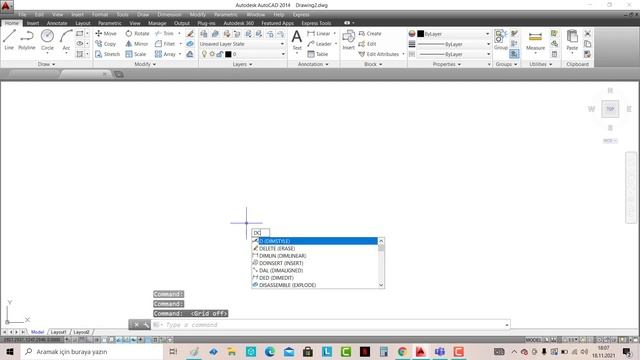The width and height of the screenshot is (640, 360).
Task: Click the Linear dimension tool
Action: pos(319,33)
